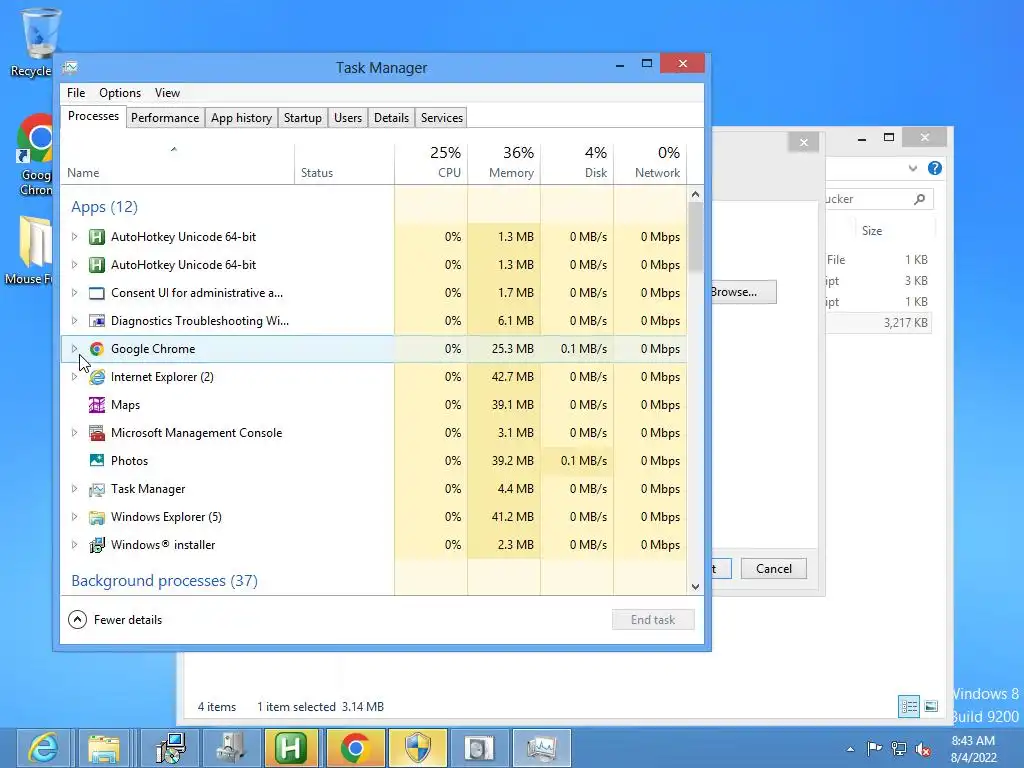
Task: Click Cancel in the background dialog
Action: coord(774,569)
